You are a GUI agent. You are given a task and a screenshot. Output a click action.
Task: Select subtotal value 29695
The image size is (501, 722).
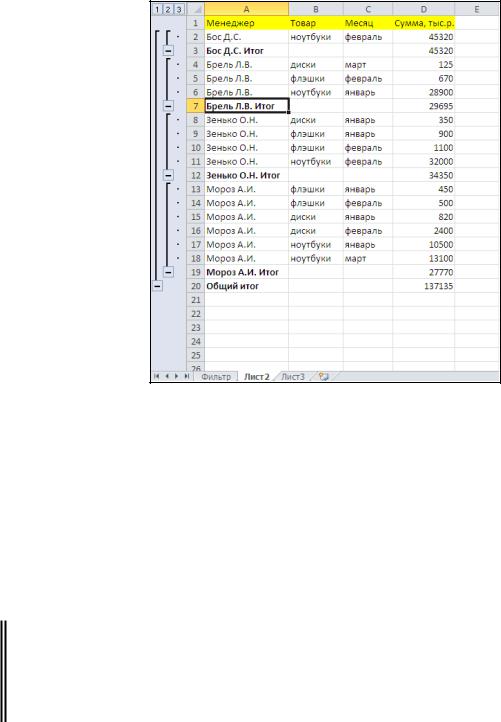[x=424, y=106]
